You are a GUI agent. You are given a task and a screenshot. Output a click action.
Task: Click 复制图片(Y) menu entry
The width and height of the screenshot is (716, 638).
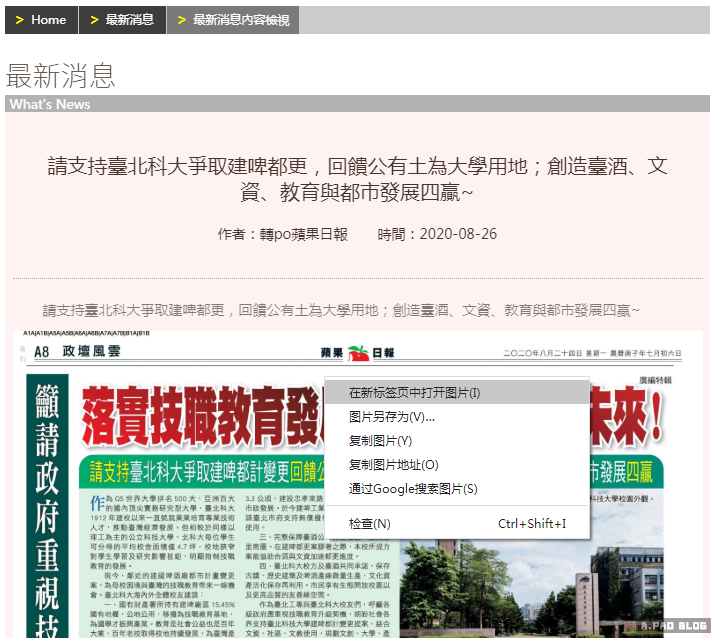[x=380, y=440]
